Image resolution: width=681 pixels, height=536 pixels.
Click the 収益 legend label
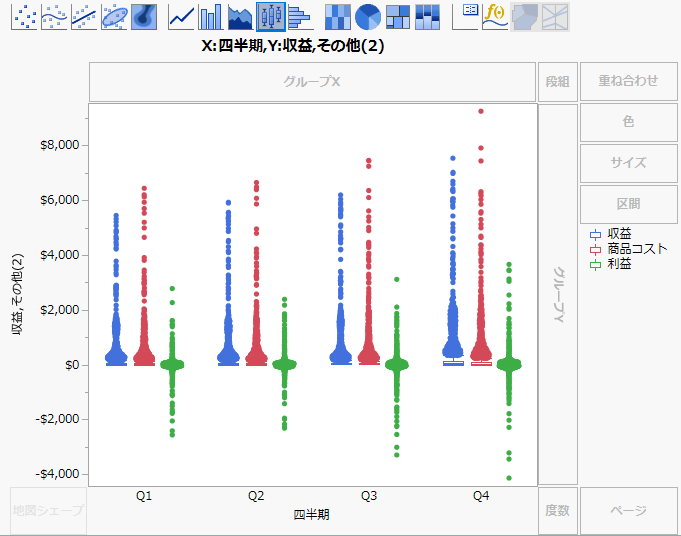click(x=619, y=234)
